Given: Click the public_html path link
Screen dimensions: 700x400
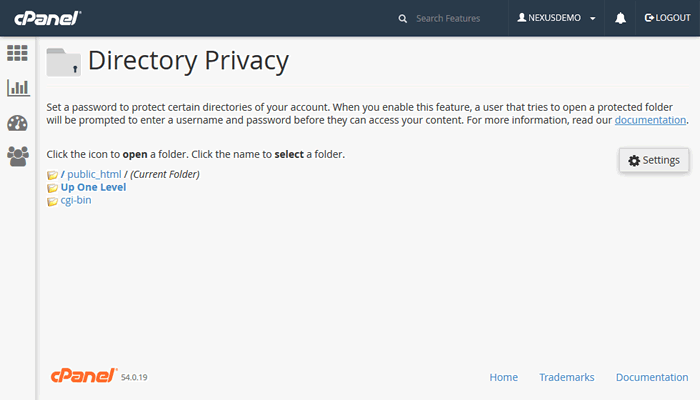Looking at the screenshot, I should (94, 174).
